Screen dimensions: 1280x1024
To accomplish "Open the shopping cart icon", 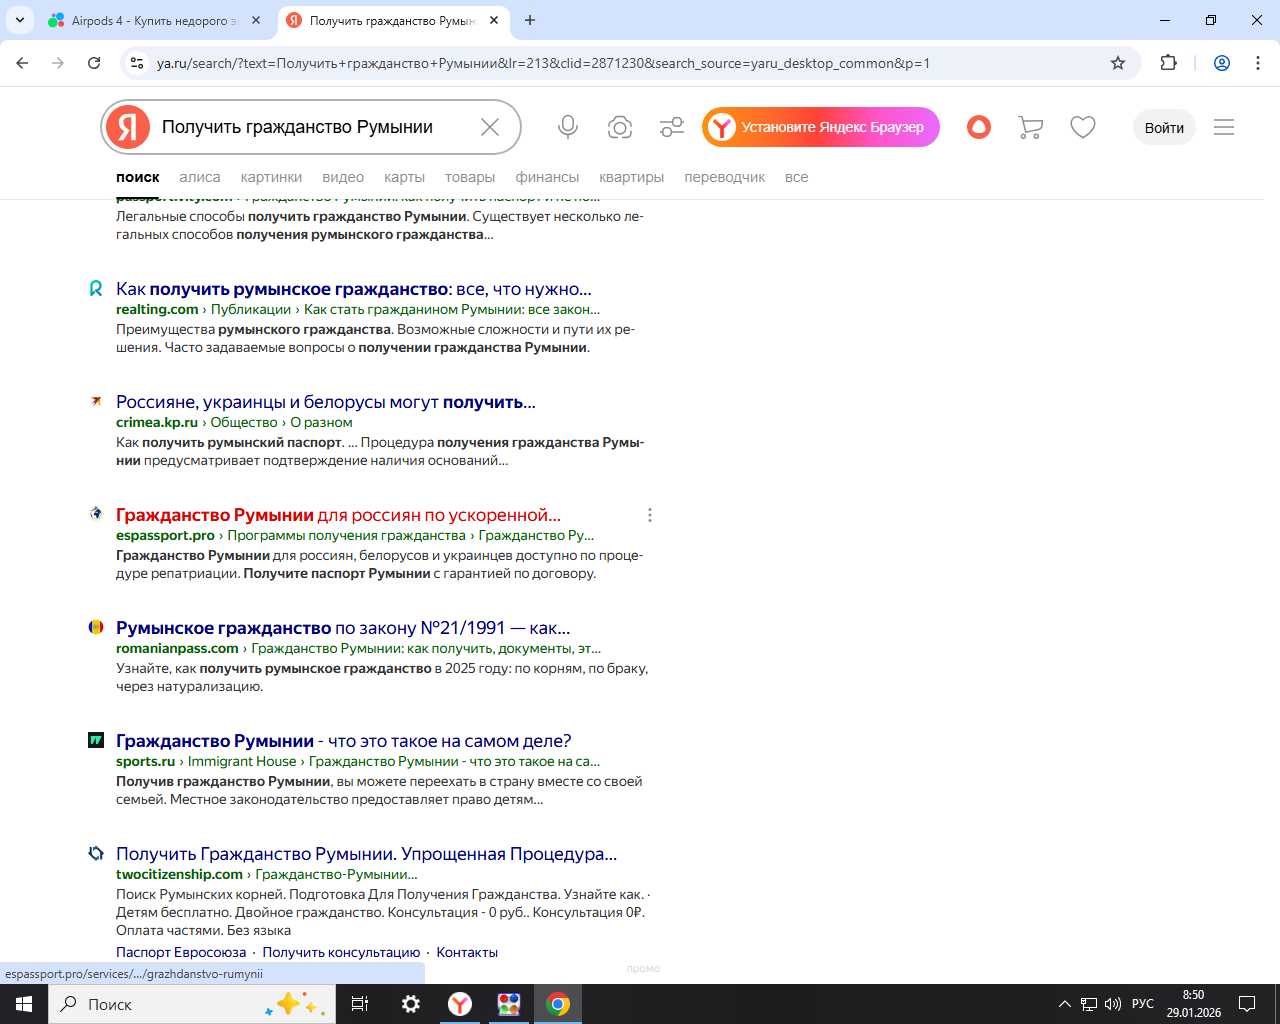I will [1030, 127].
